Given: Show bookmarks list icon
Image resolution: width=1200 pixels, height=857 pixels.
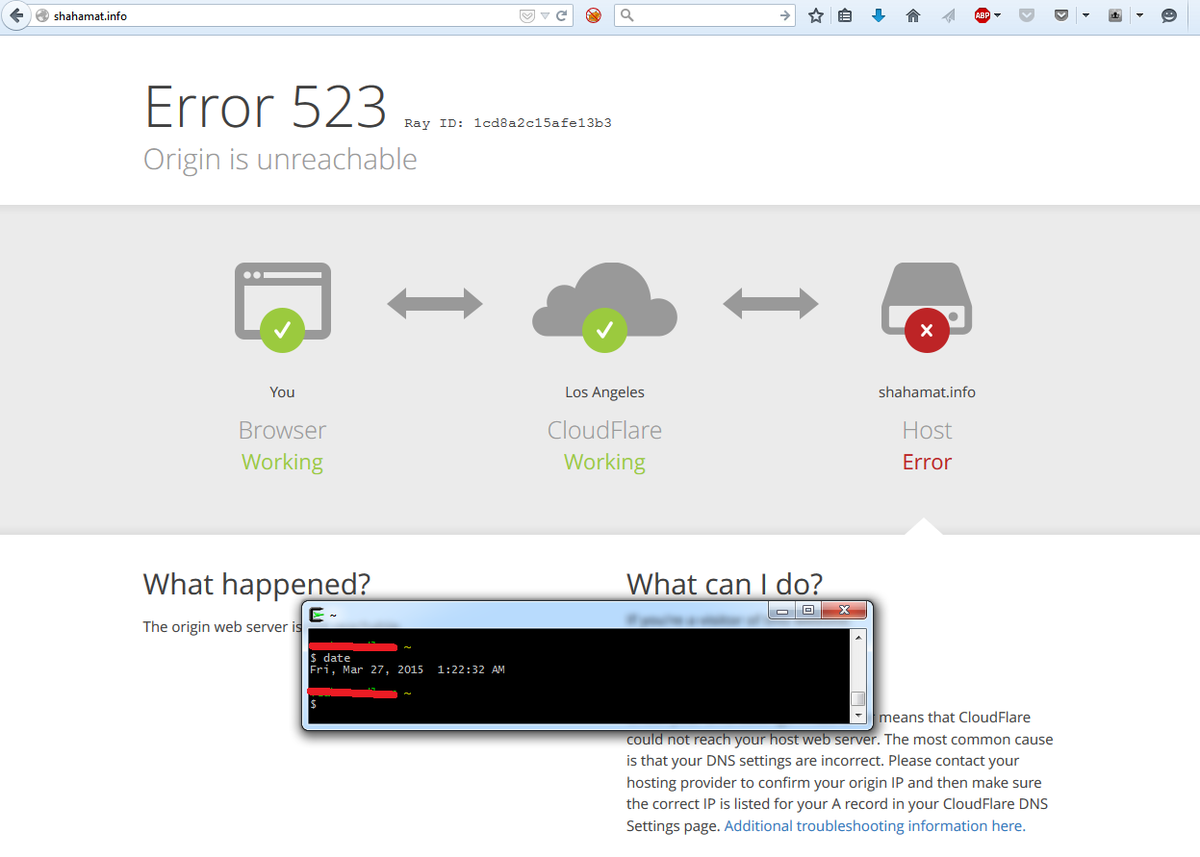Looking at the screenshot, I should click(x=845, y=16).
